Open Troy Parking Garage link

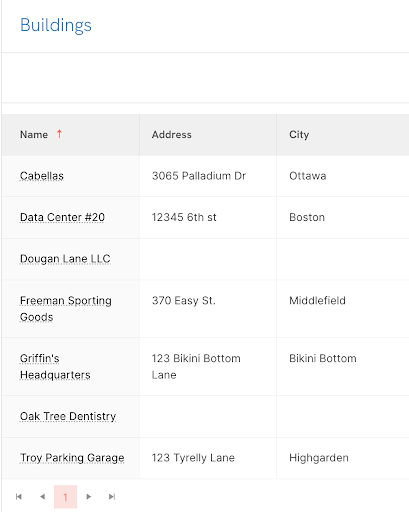[72, 458]
